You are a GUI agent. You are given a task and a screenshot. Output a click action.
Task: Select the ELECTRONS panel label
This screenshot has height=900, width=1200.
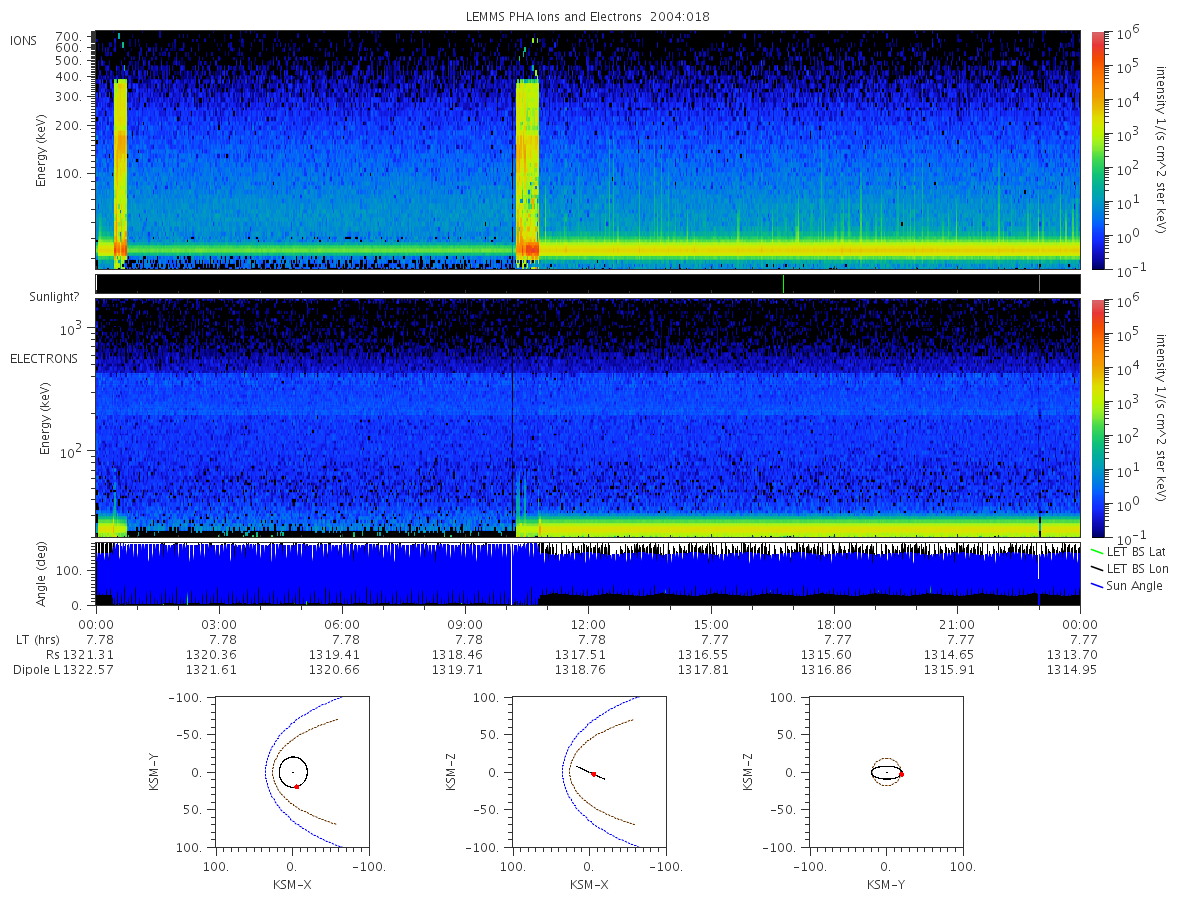pyautogui.click(x=44, y=359)
